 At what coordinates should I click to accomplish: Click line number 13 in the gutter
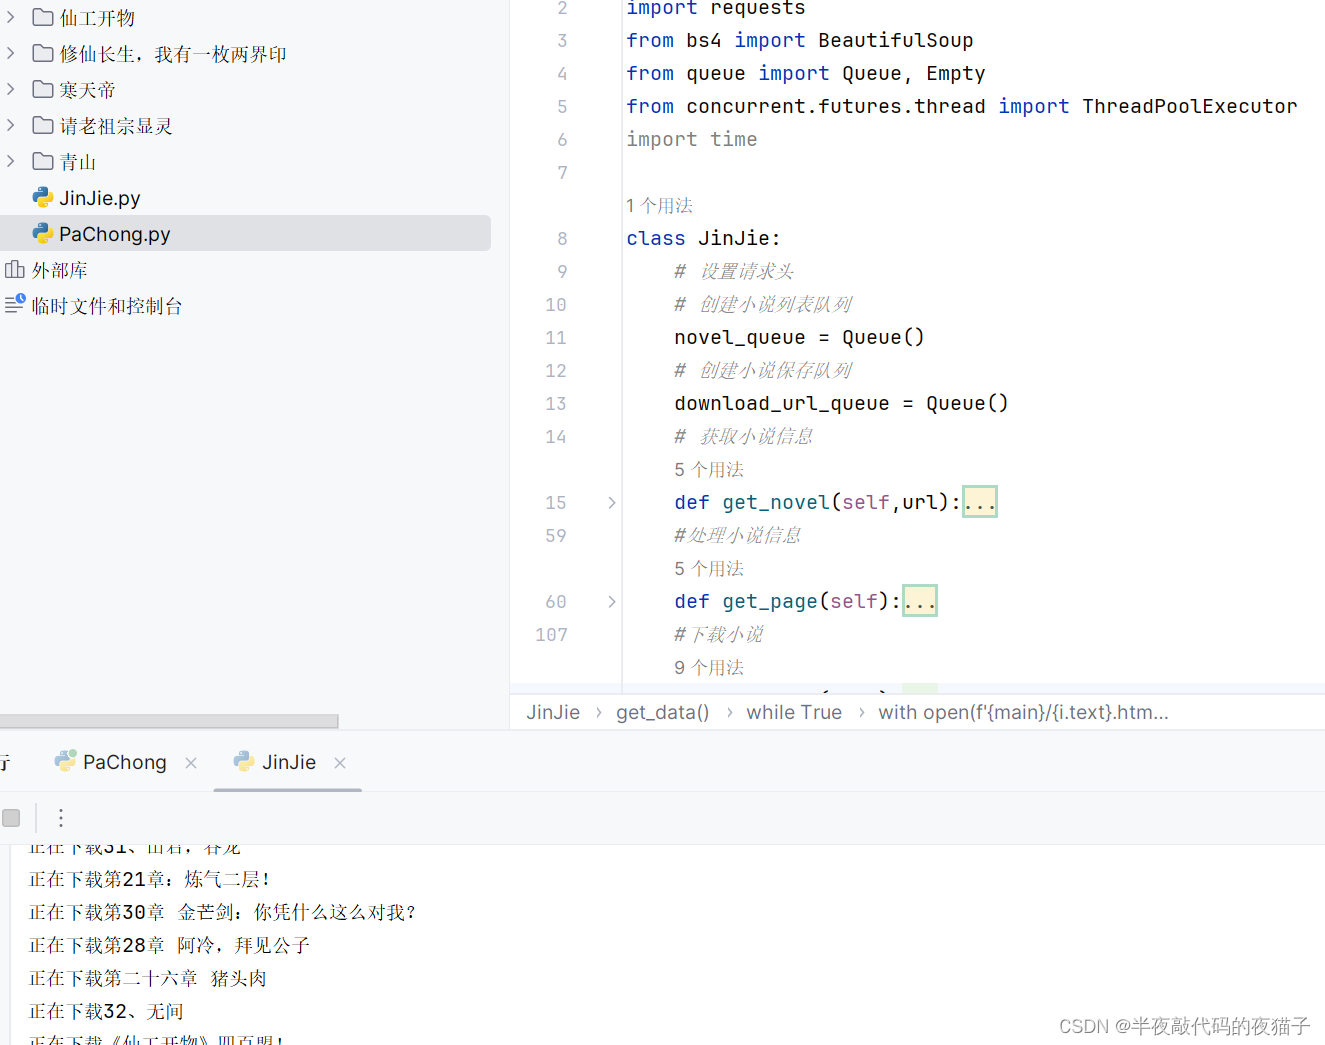click(x=555, y=403)
